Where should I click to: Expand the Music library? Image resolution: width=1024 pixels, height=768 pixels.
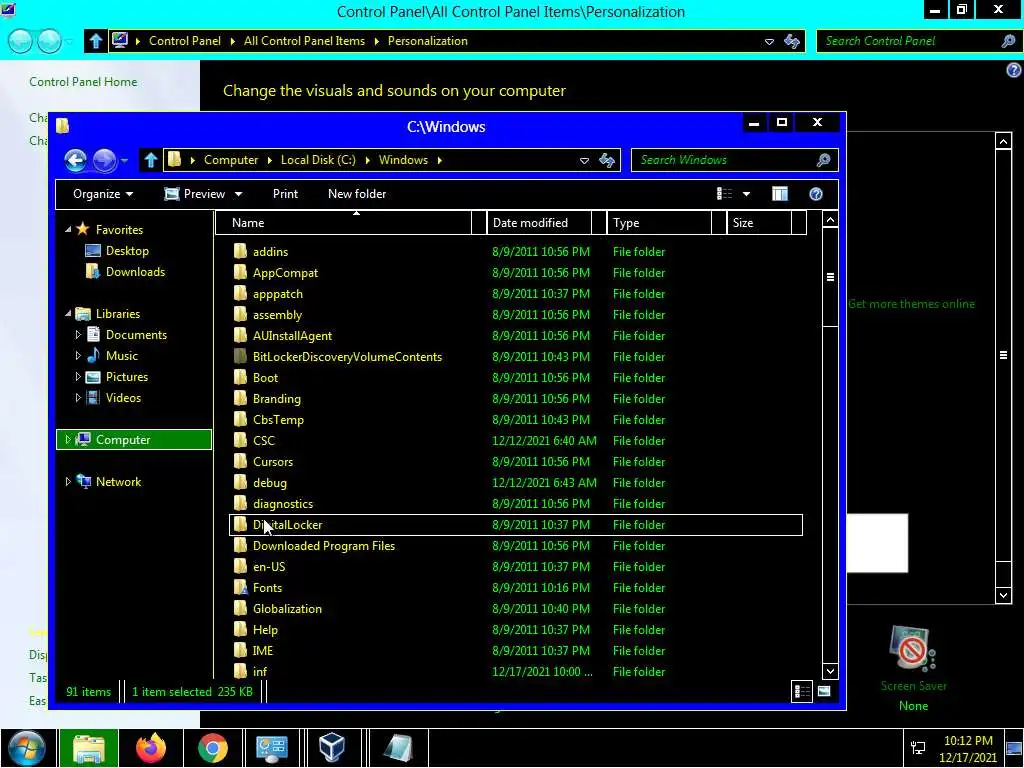(x=78, y=356)
